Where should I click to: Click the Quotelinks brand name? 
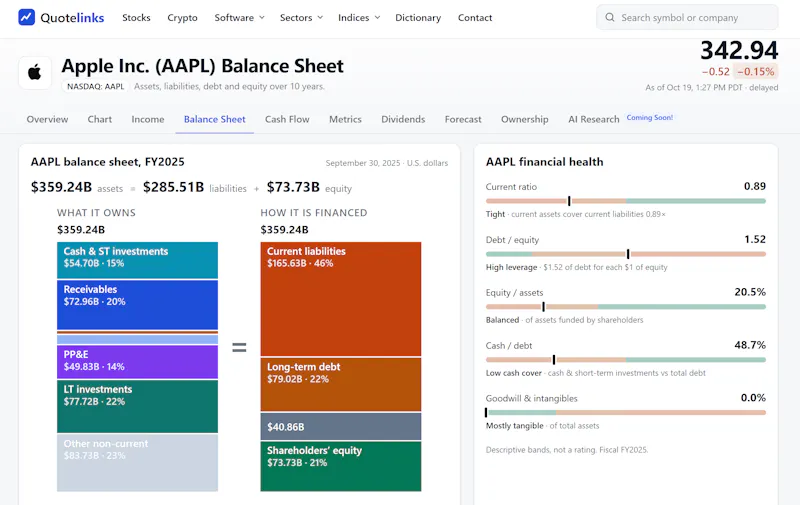(x=72, y=18)
